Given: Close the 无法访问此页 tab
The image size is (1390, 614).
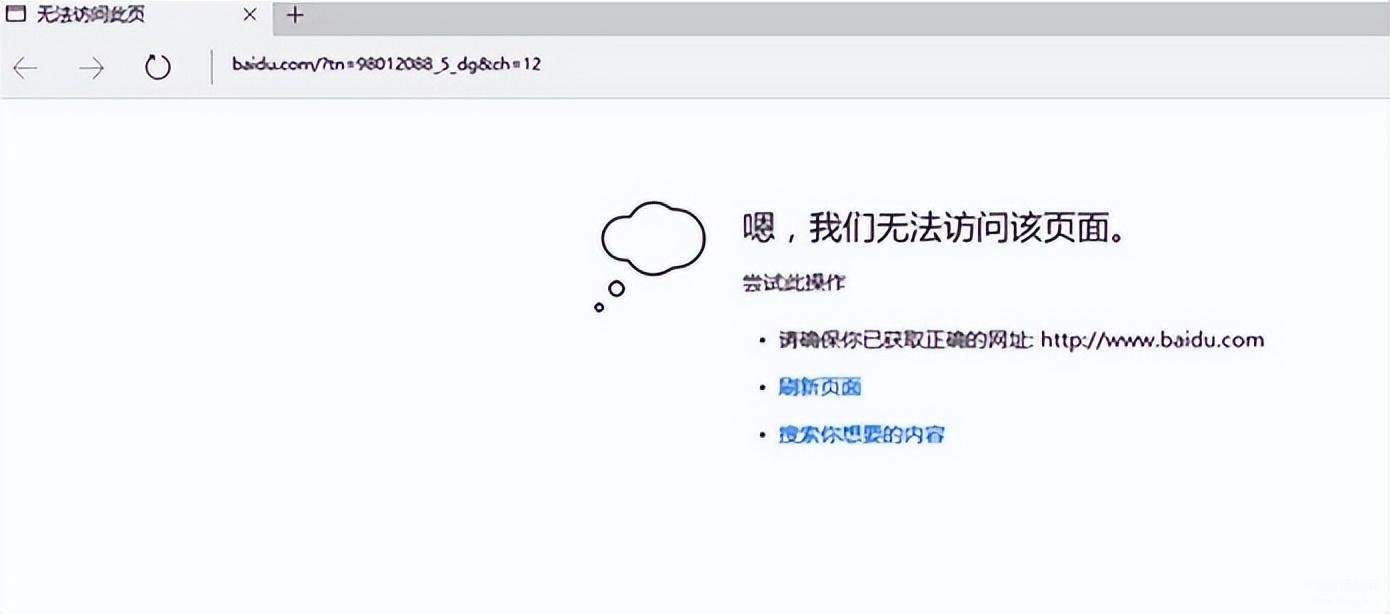Looking at the screenshot, I should (250, 15).
